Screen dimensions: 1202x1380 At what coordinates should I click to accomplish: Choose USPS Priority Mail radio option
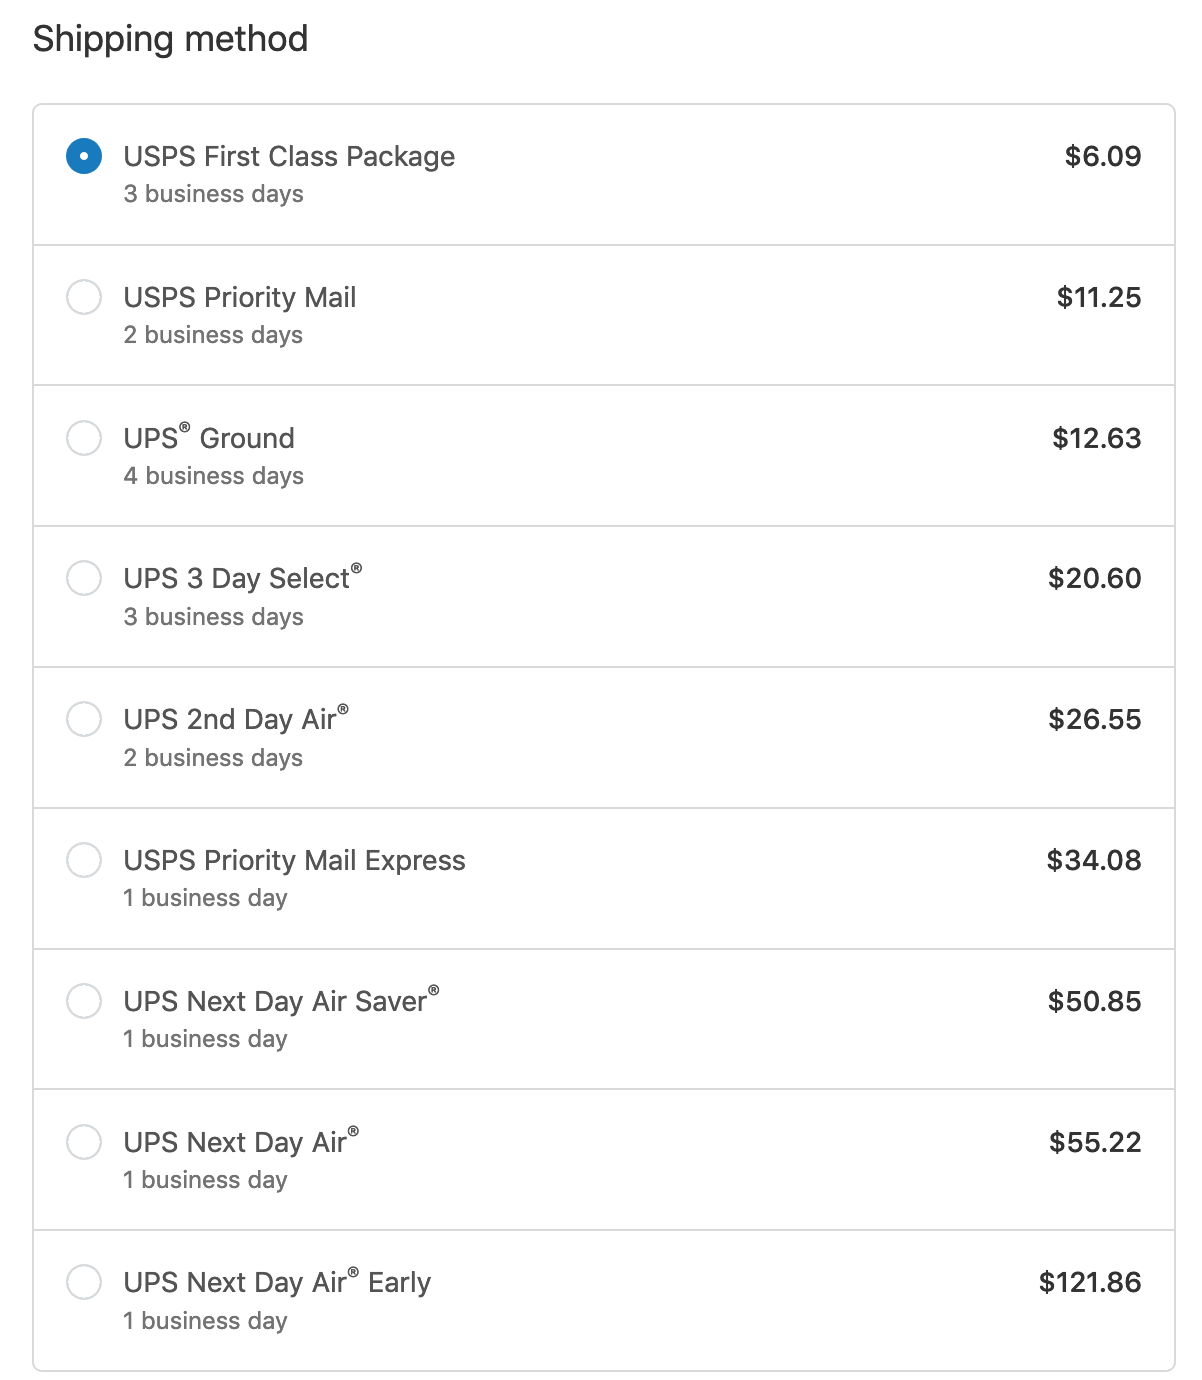[x=84, y=297]
